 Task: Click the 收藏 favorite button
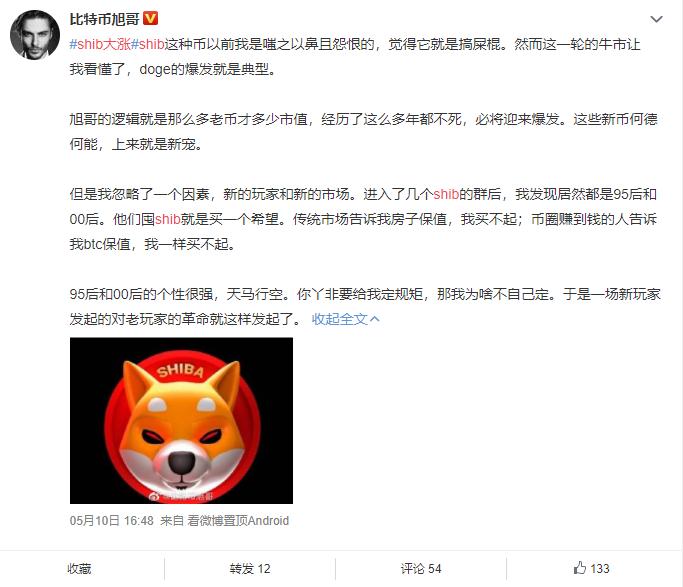pyautogui.click(x=79, y=568)
